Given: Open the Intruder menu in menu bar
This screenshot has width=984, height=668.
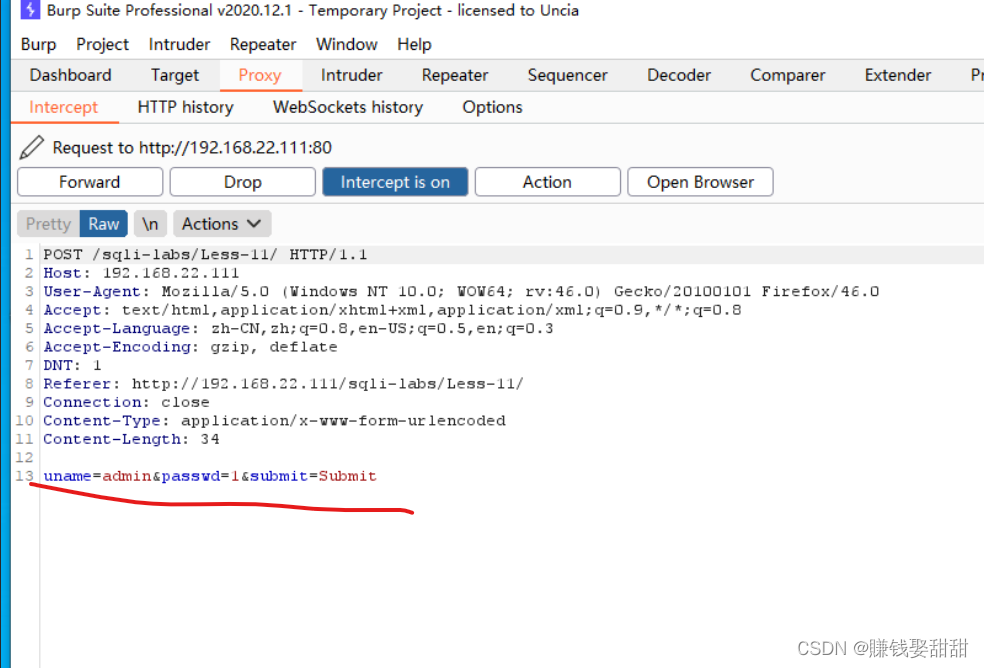Looking at the screenshot, I should [x=179, y=45].
